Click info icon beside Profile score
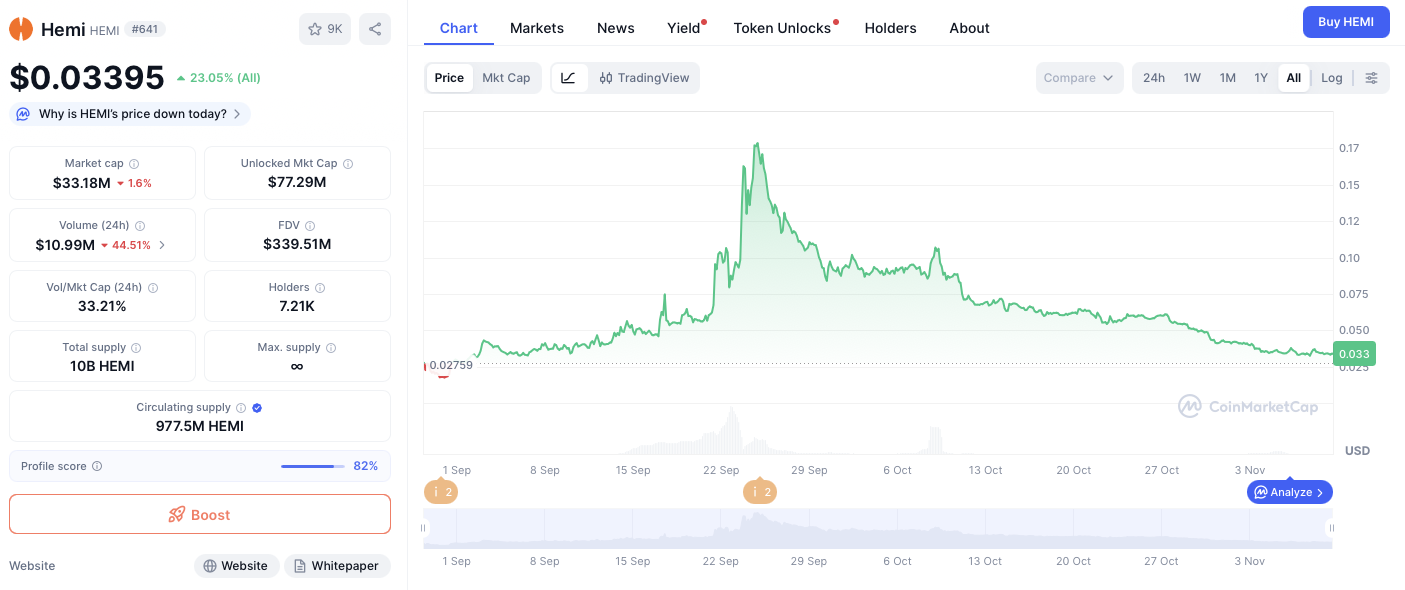The image size is (1405, 590). pos(97,466)
